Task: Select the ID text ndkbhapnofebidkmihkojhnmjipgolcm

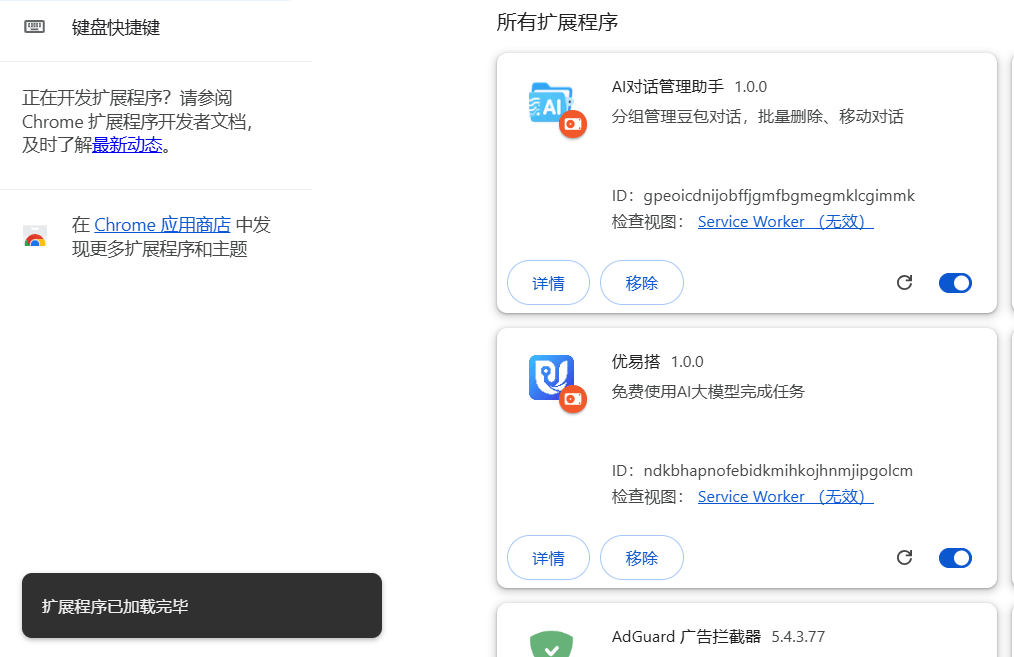Action: pyautogui.click(x=778, y=471)
